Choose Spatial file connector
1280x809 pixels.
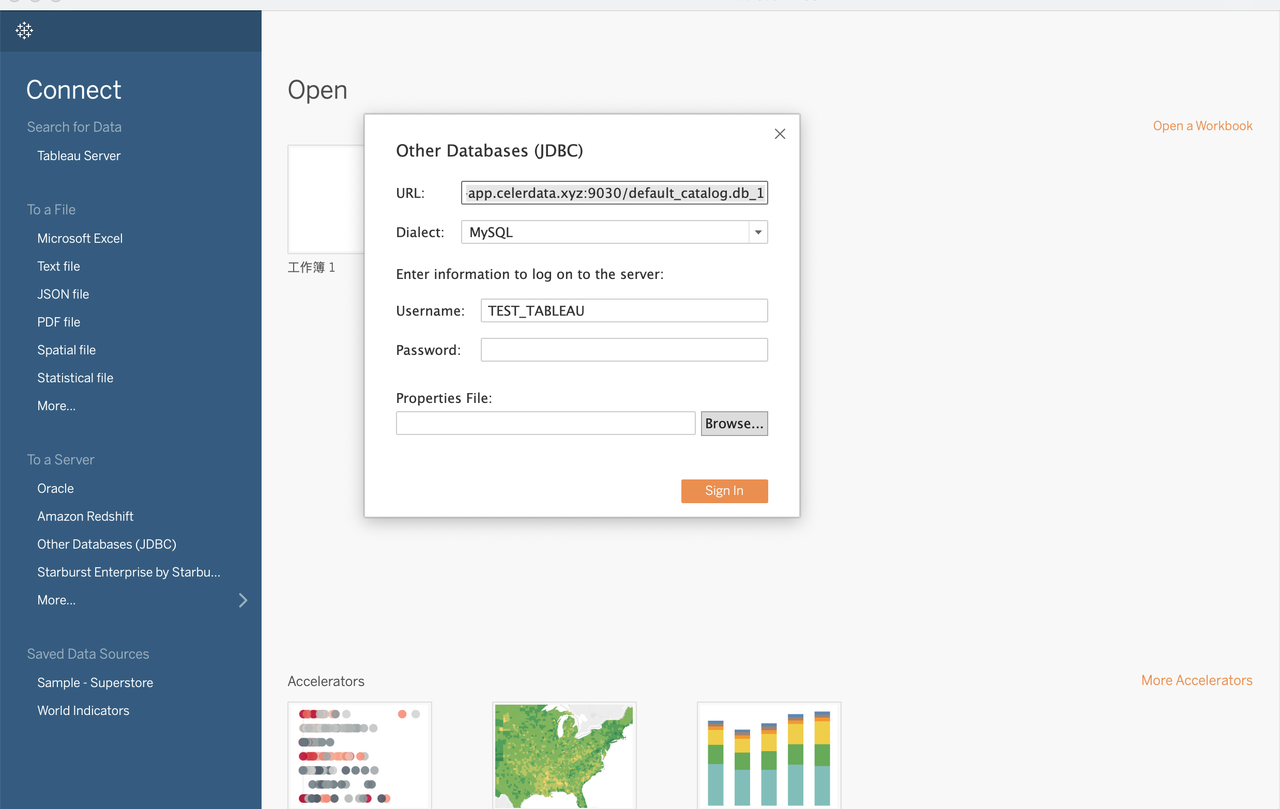pyautogui.click(x=66, y=350)
